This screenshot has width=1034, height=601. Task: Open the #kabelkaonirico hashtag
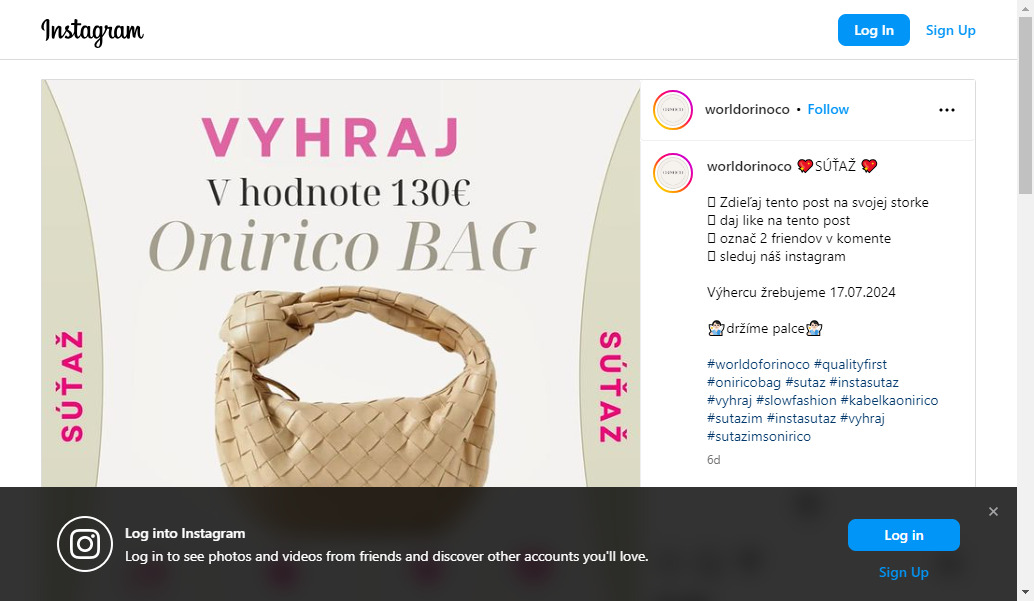coord(889,400)
